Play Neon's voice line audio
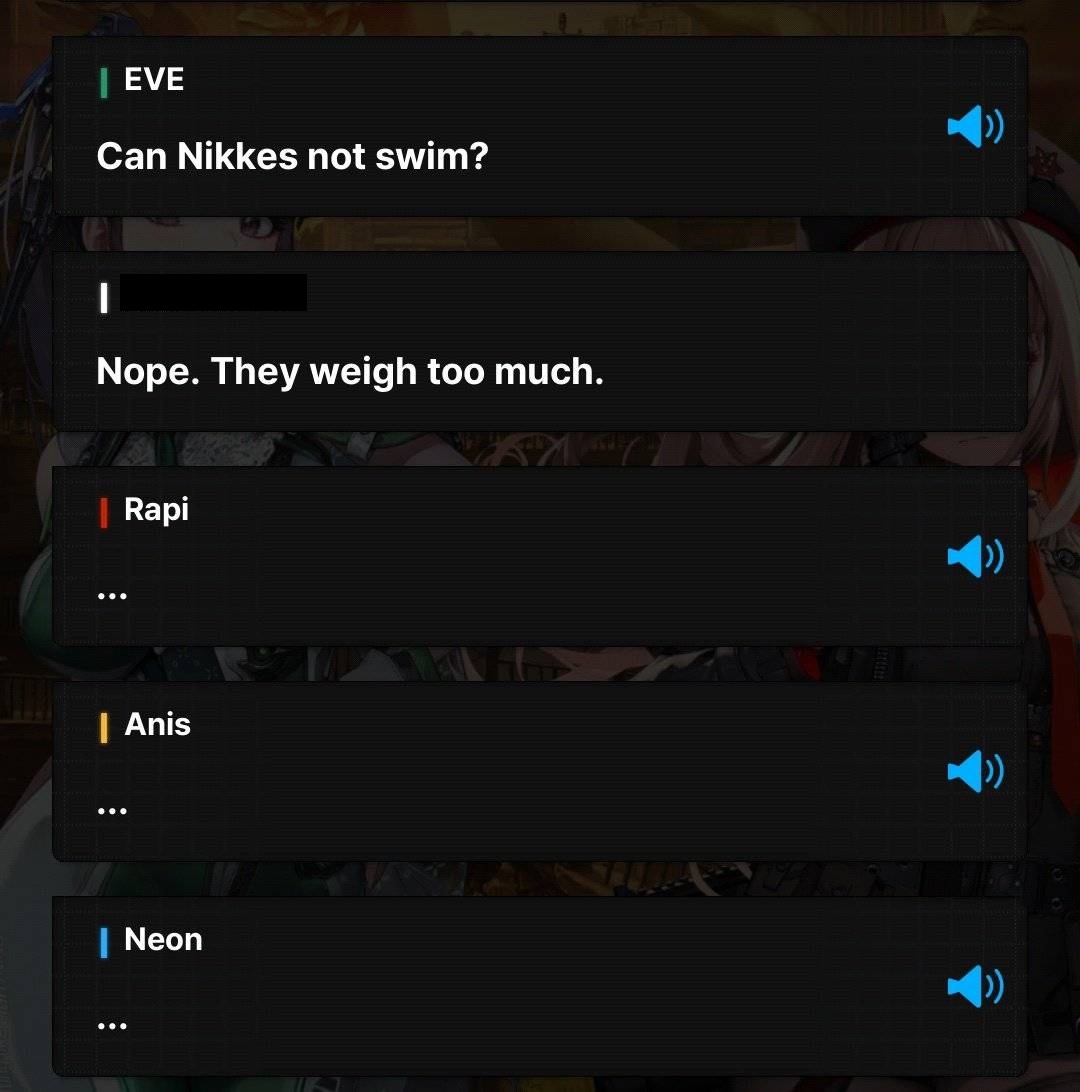Viewport: 1080px width, 1092px height. click(975, 986)
